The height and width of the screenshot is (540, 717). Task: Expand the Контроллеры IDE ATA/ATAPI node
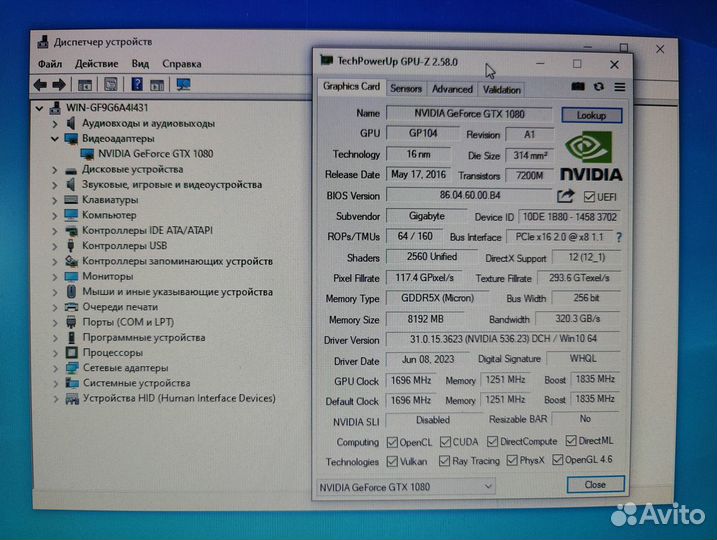pyautogui.click(x=54, y=231)
